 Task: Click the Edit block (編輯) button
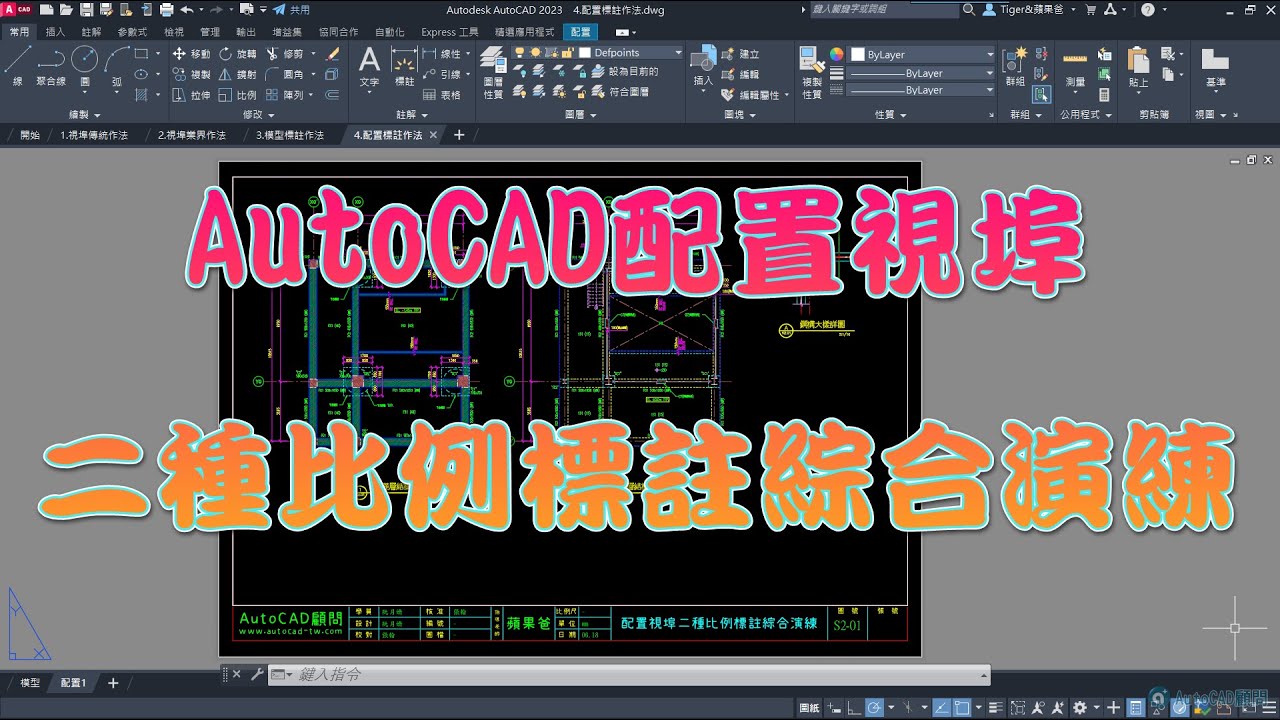(740, 74)
